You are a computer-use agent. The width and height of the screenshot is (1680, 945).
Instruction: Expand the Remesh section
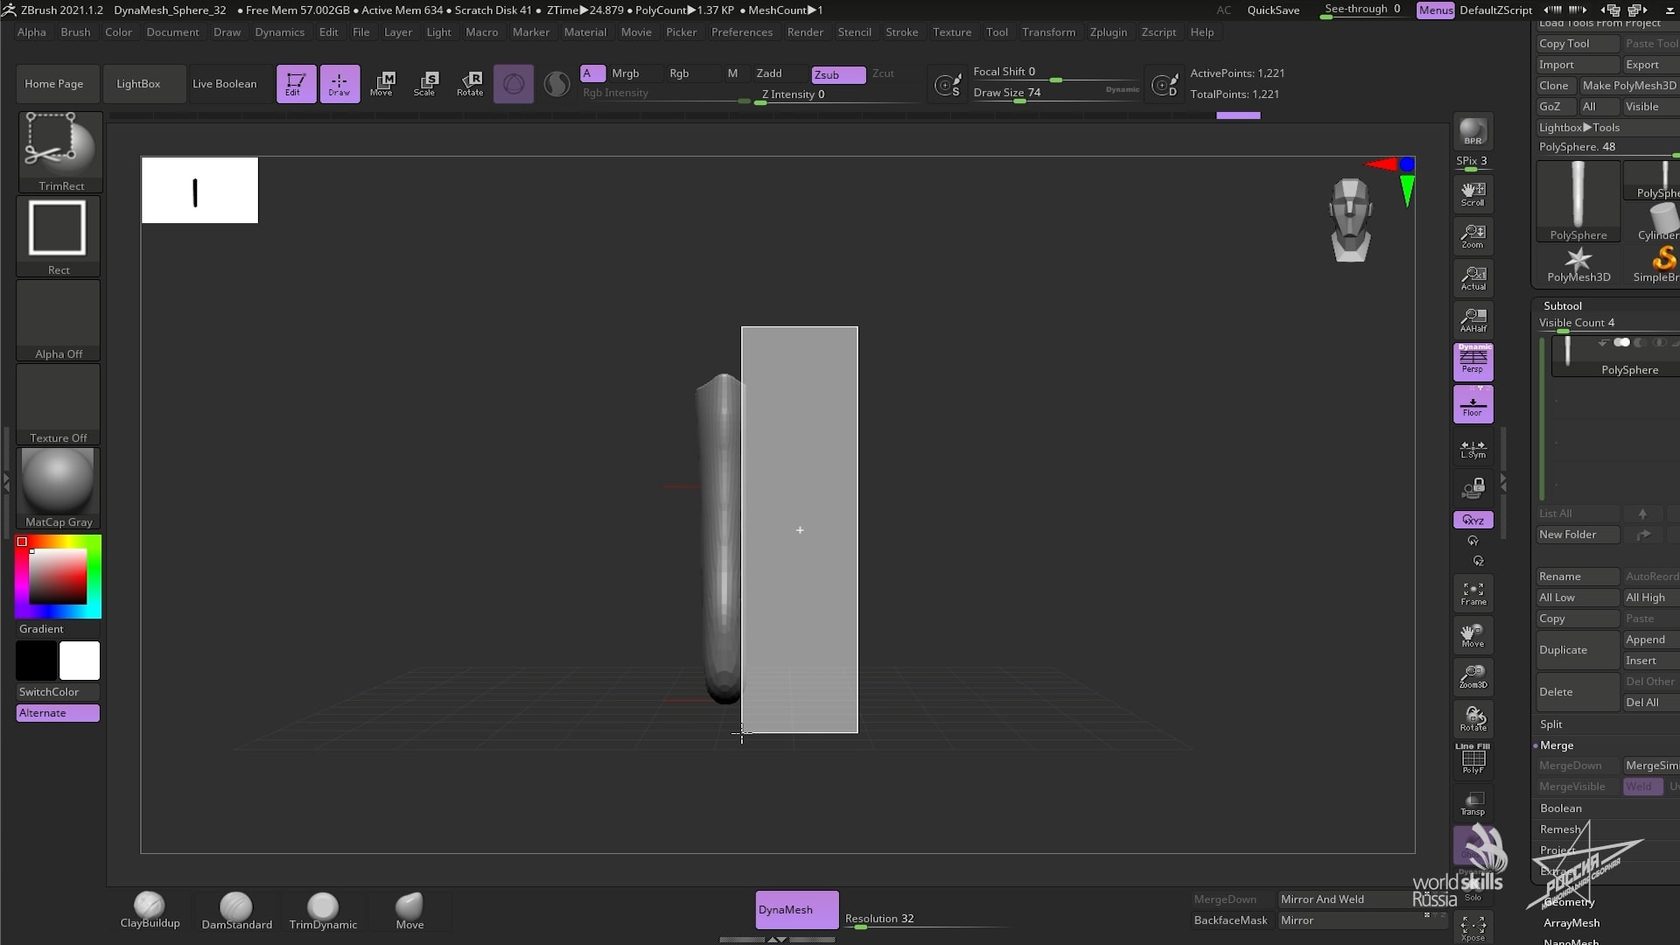click(x=1561, y=829)
